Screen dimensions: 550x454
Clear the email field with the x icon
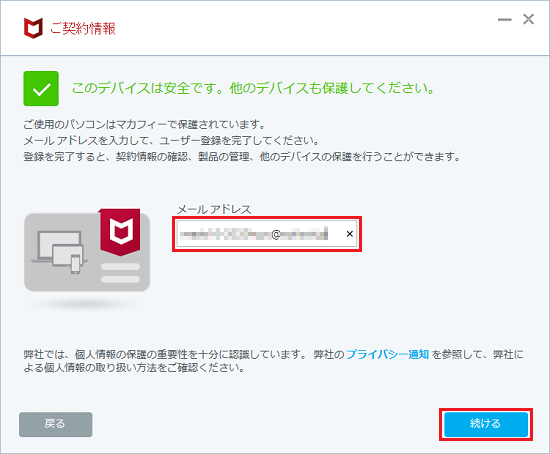[349, 234]
